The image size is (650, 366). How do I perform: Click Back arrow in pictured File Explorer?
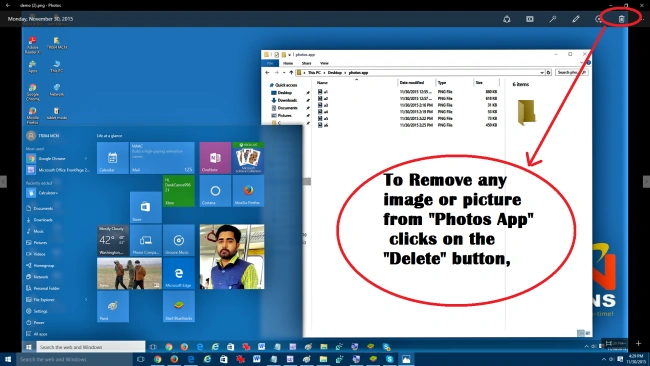(267, 73)
